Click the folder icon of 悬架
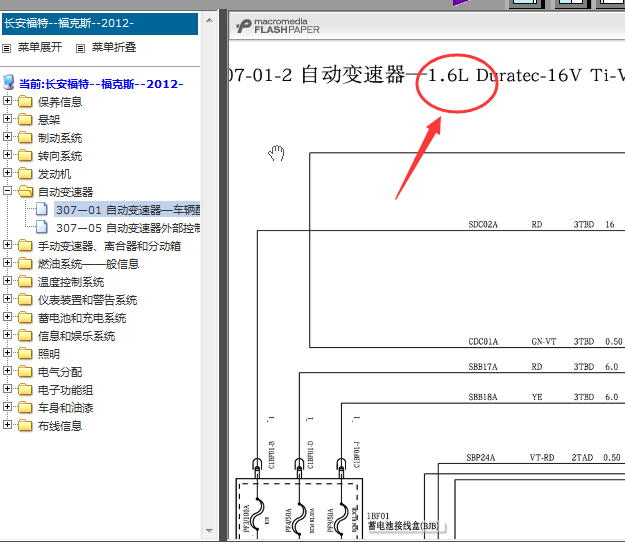The height and width of the screenshot is (542, 625). point(25,120)
